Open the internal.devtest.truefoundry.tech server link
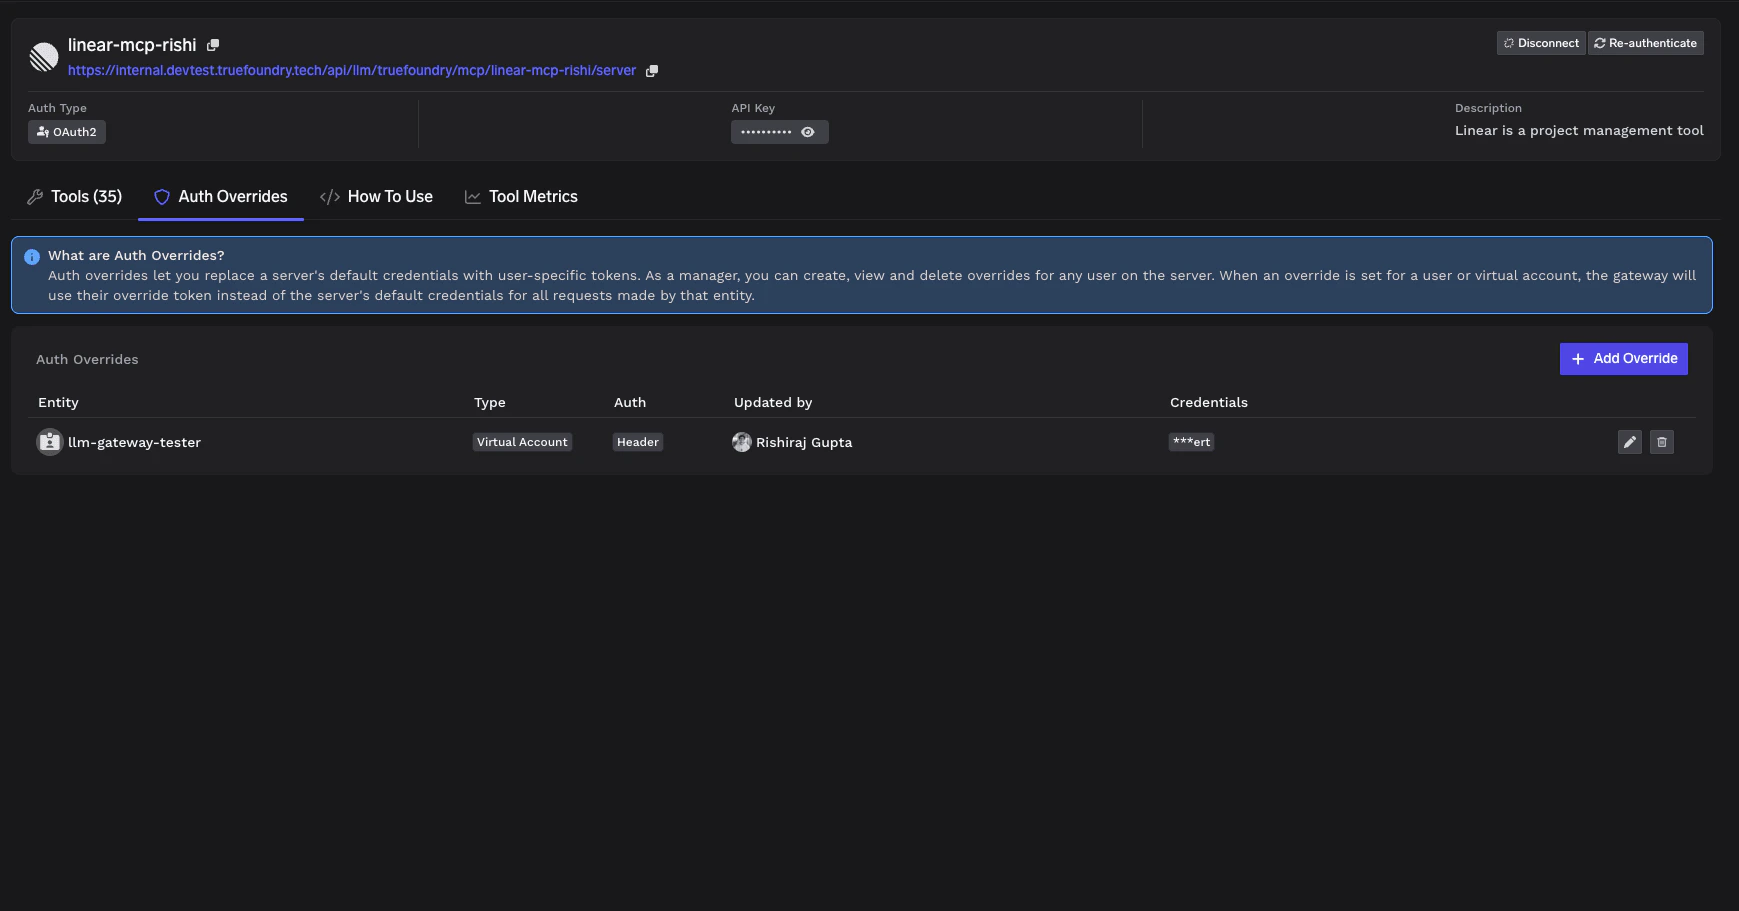 click(351, 70)
